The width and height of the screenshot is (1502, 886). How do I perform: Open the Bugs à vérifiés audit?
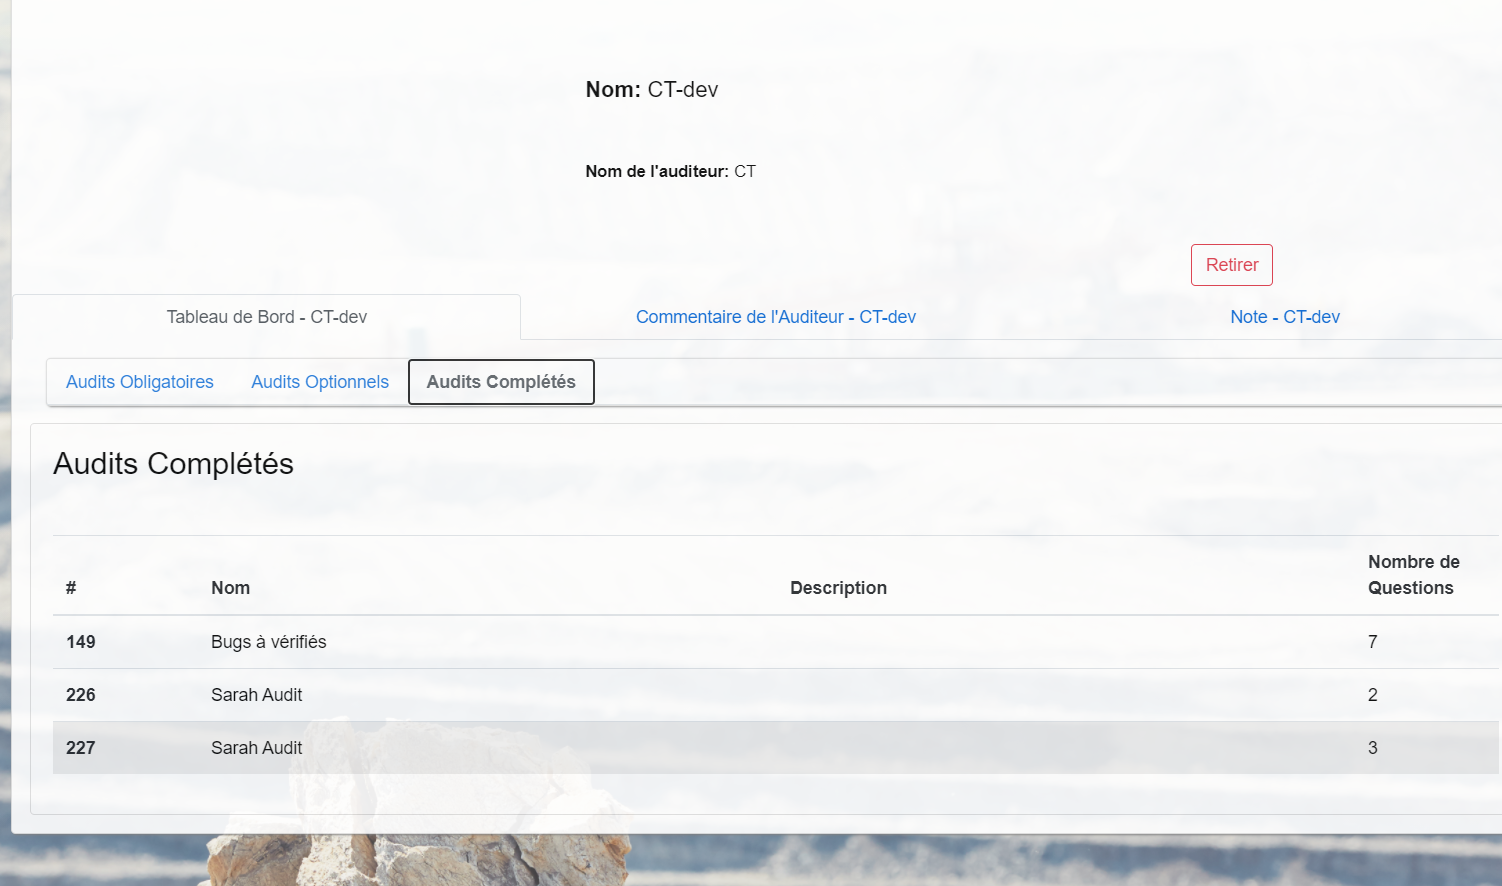click(x=268, y=642)
